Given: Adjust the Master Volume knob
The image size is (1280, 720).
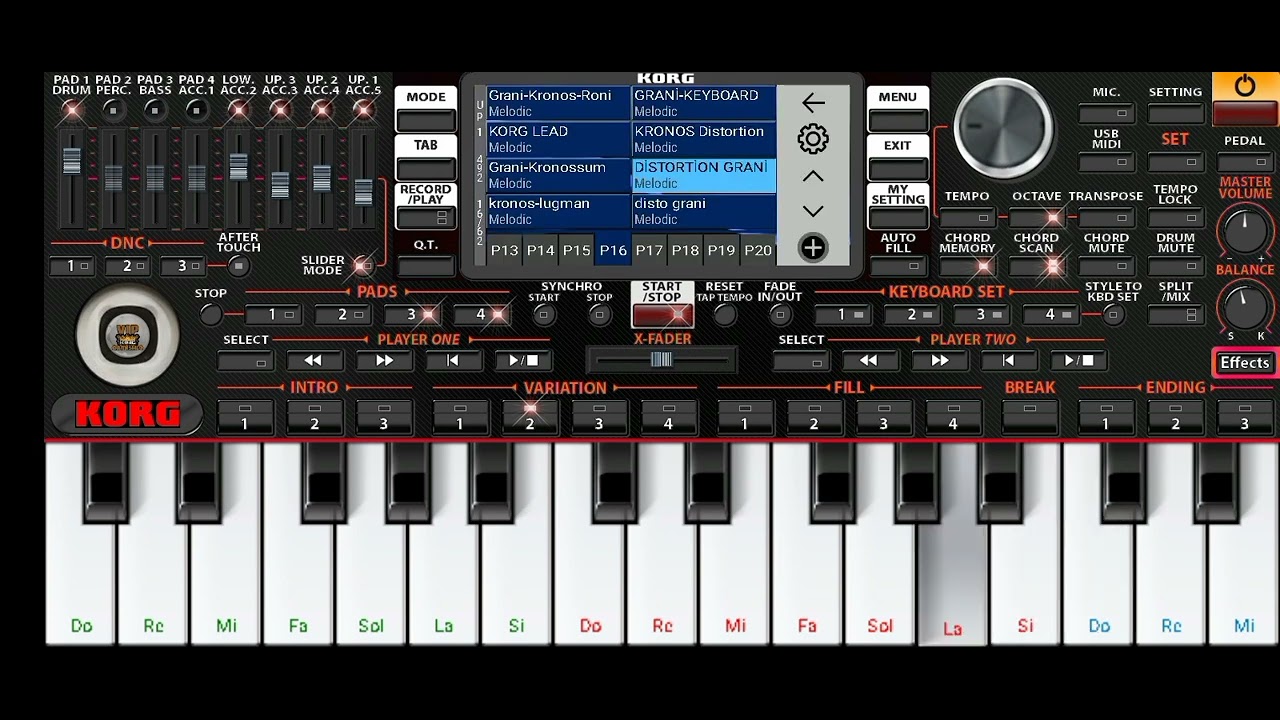Looking at the screenshot, I should 1245,229.
